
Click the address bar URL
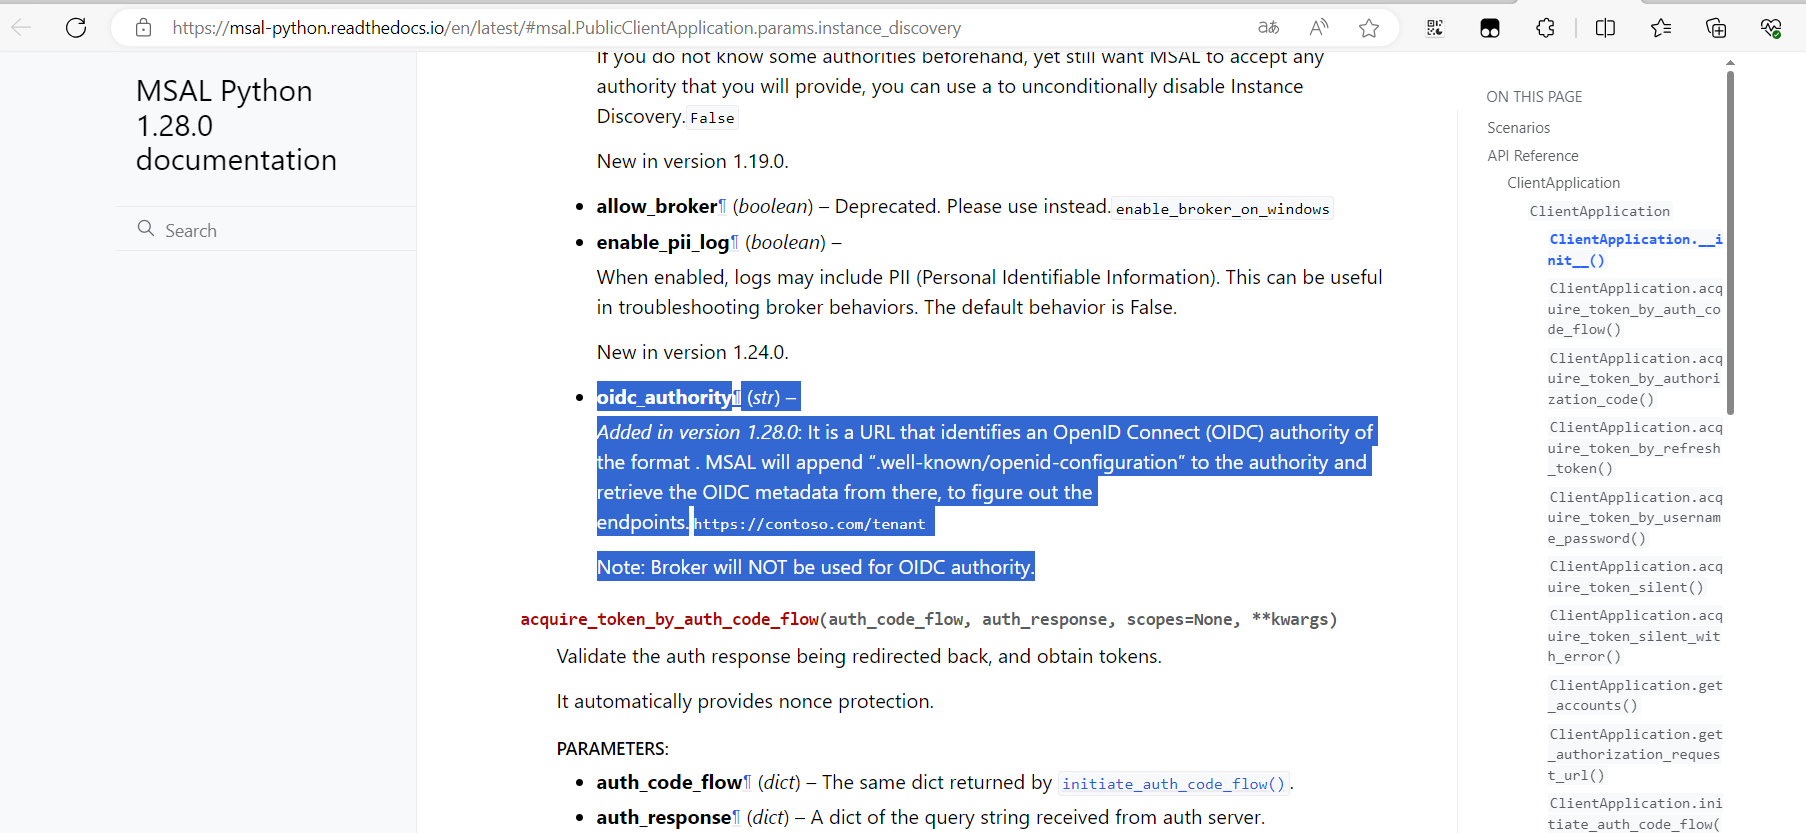[x=566, y=28]
